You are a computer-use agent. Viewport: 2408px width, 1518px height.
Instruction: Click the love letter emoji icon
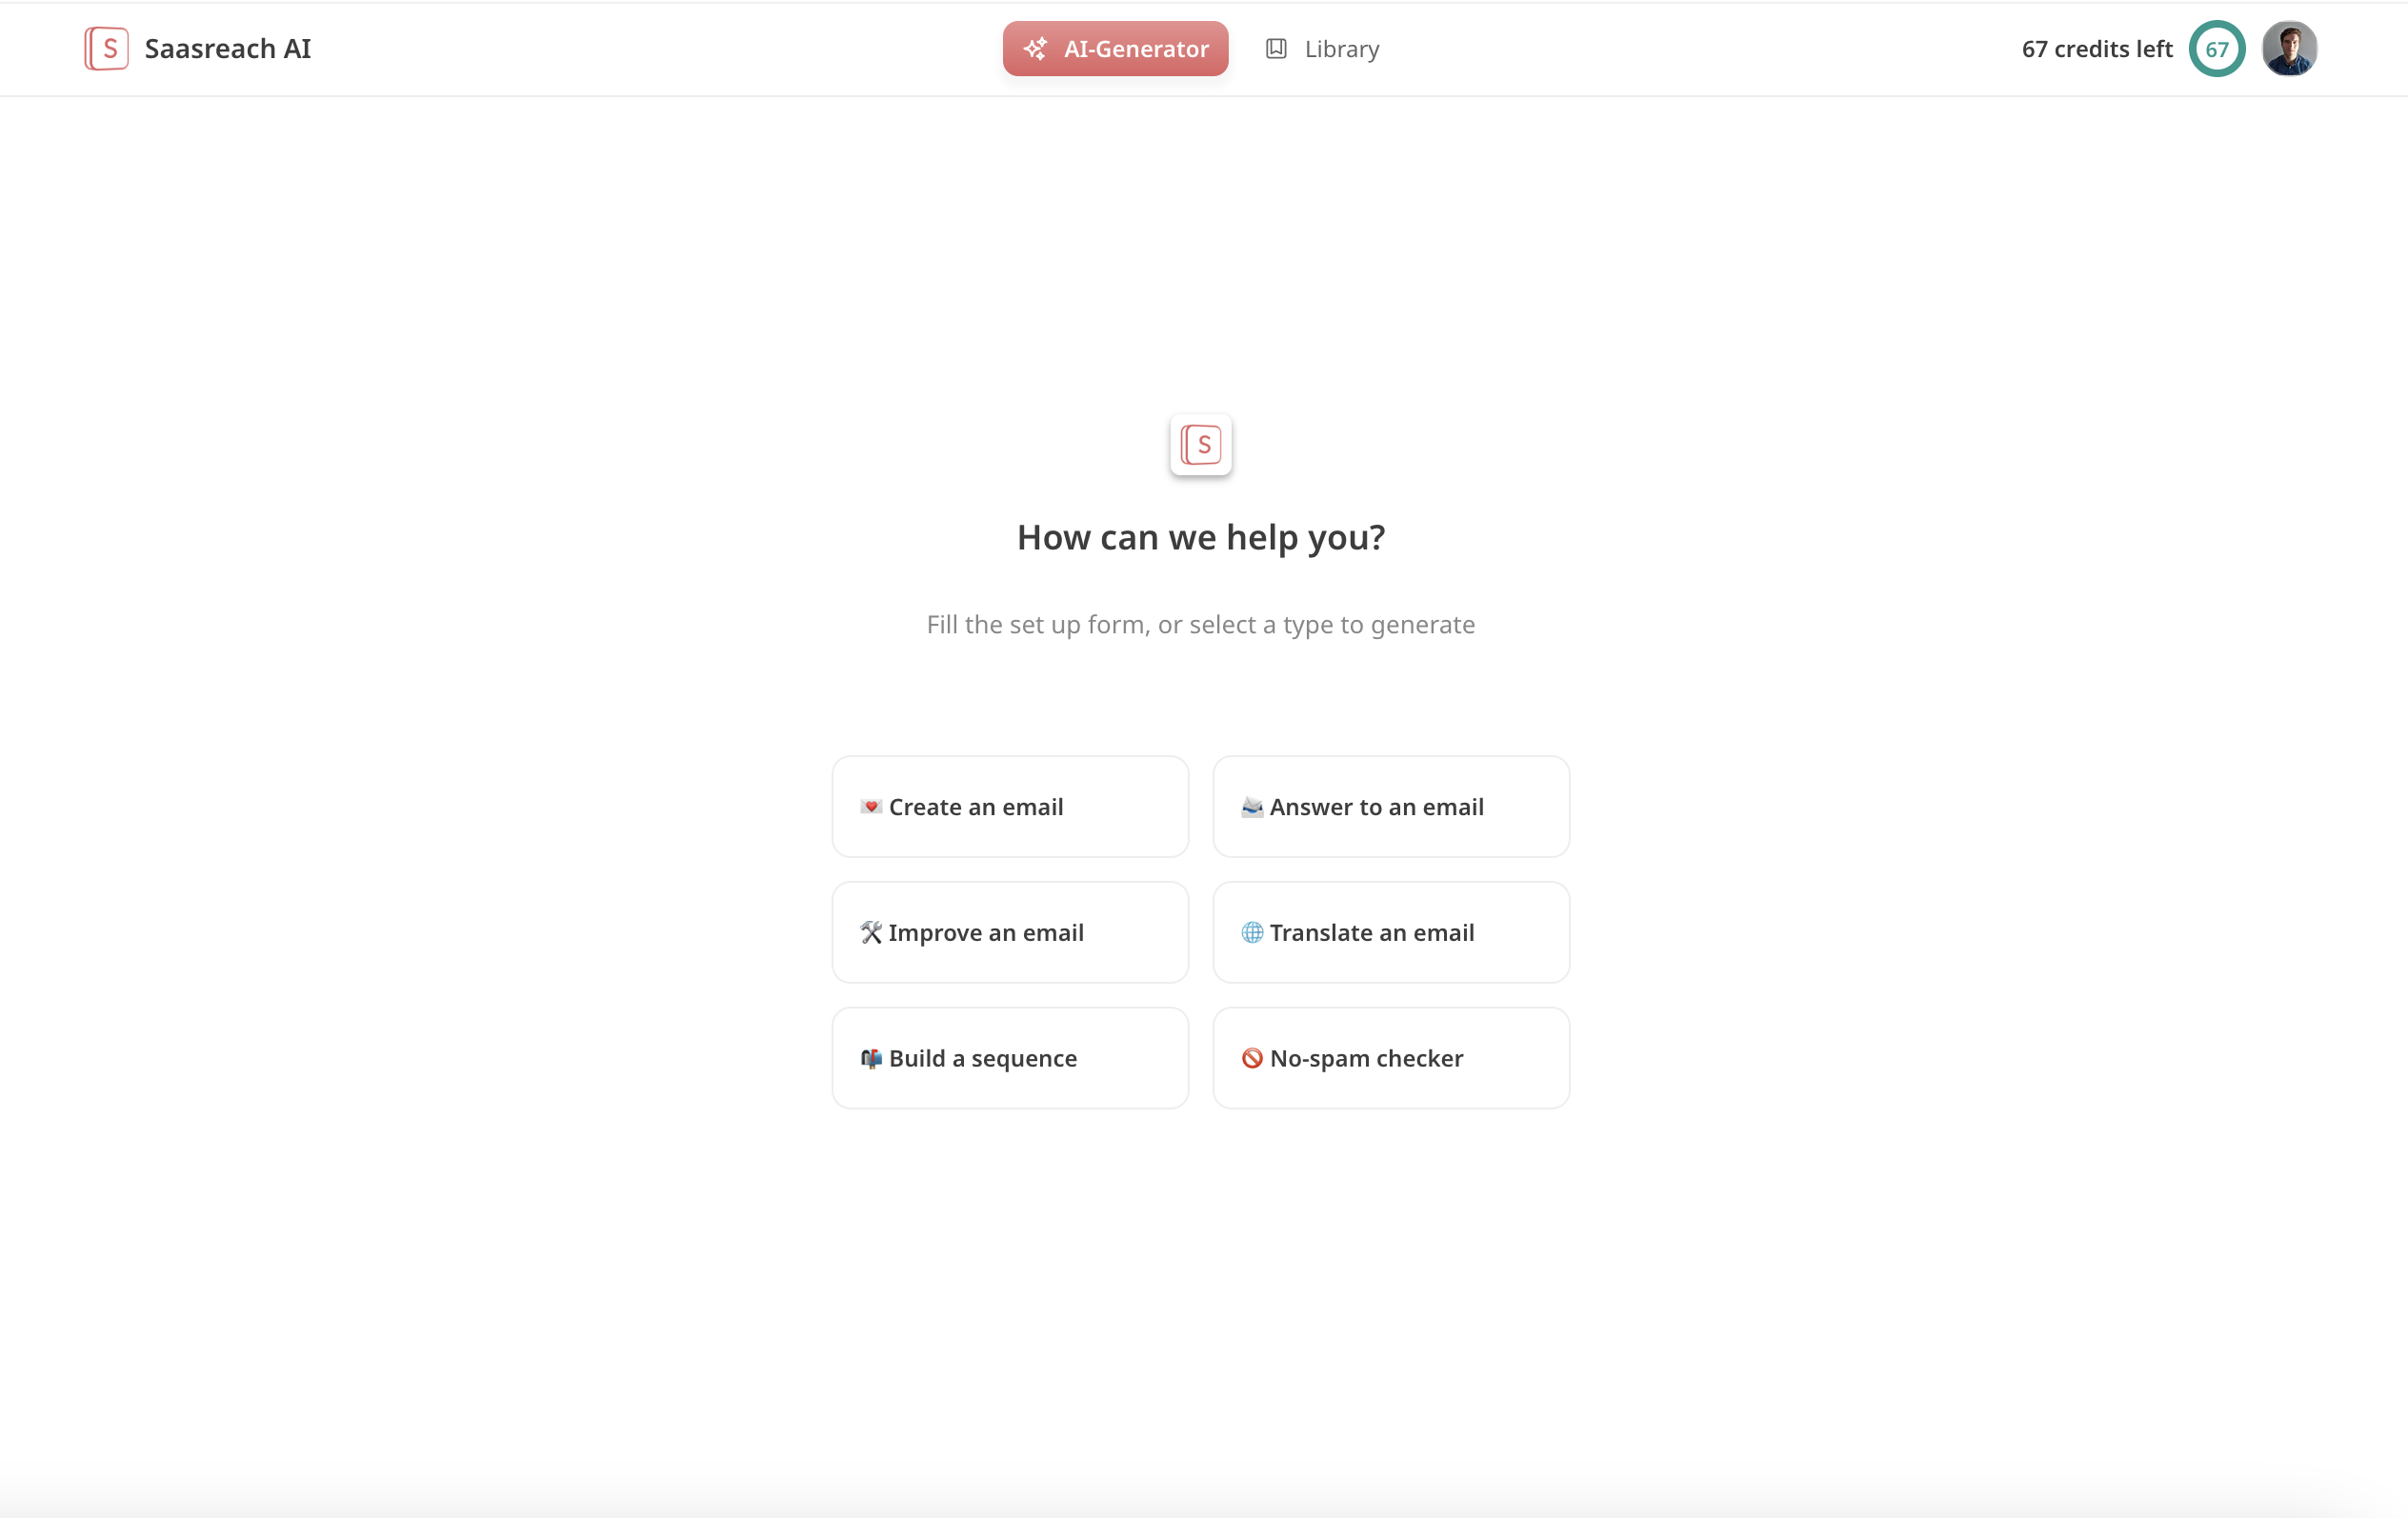(x=870, y=807)
